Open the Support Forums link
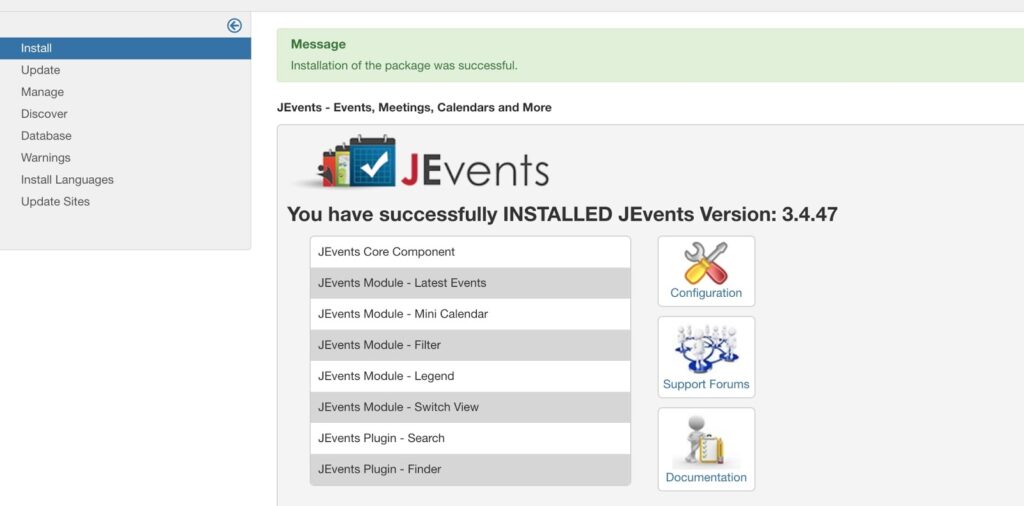1024x506 pixels. [706, 384]
